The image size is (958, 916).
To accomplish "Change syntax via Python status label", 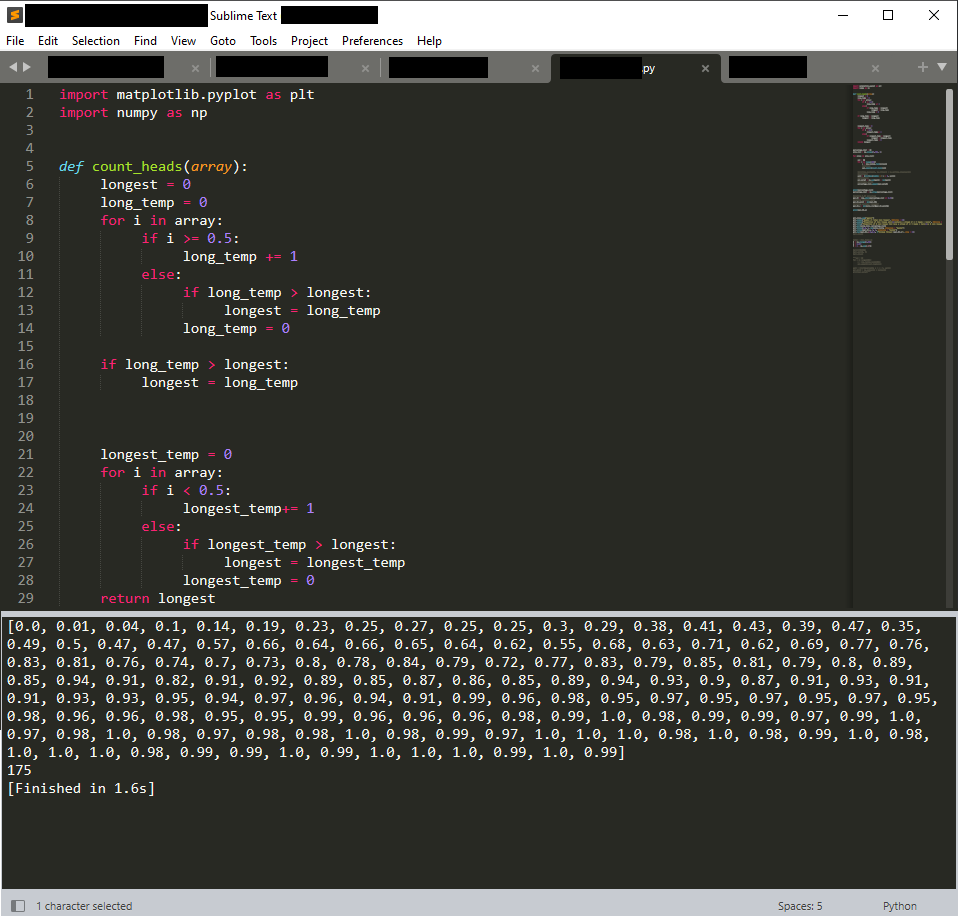I will (x=899, y=906).
